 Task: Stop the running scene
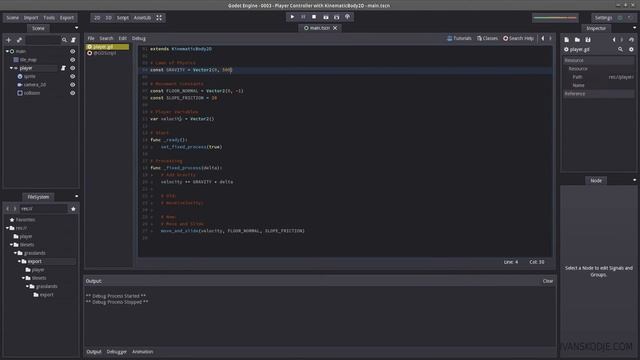click(x=314, y=17)
